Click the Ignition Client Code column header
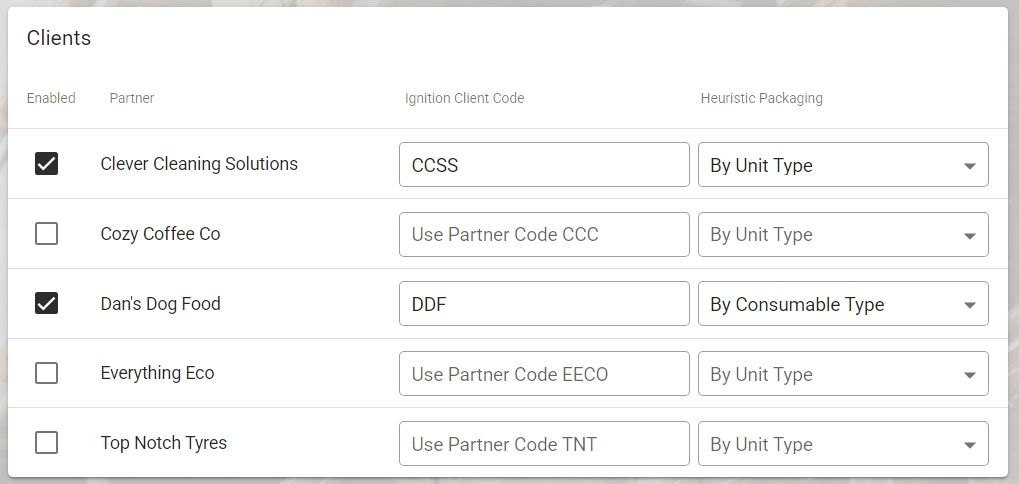 [464, 98]
